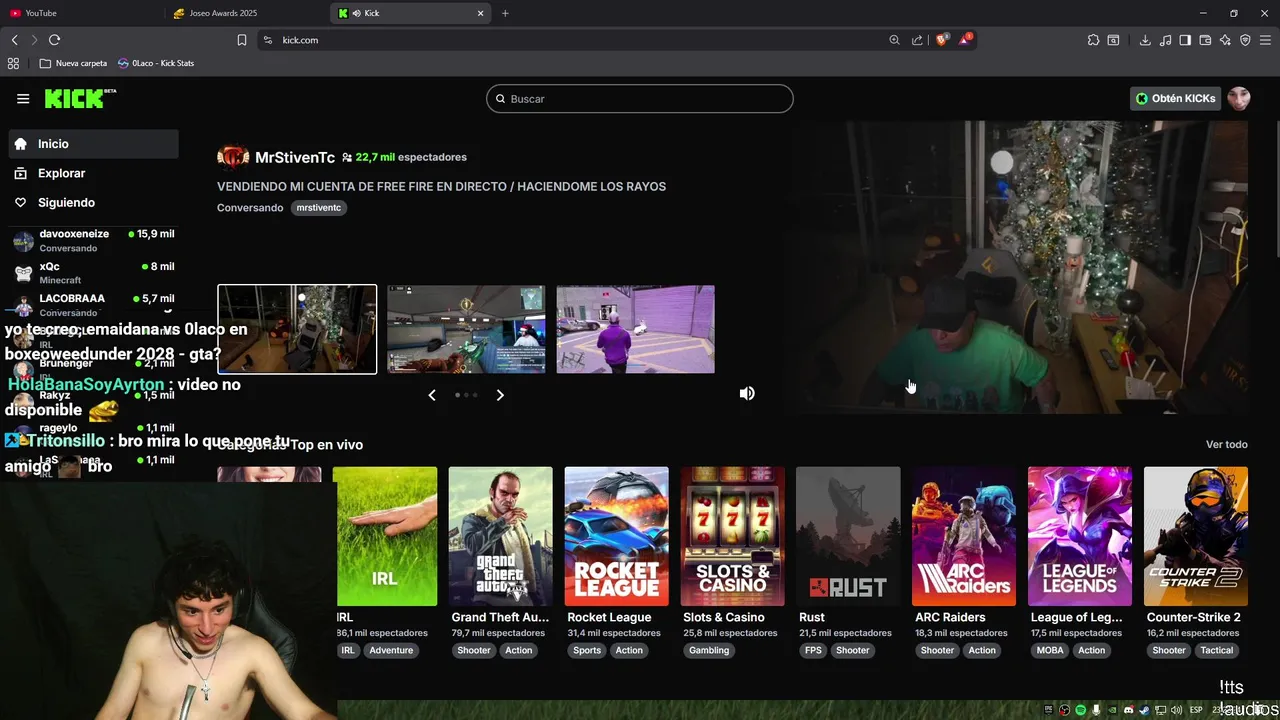
Task: Switch to the Joseo Awards 2025 tab
Action: [245, 13]
